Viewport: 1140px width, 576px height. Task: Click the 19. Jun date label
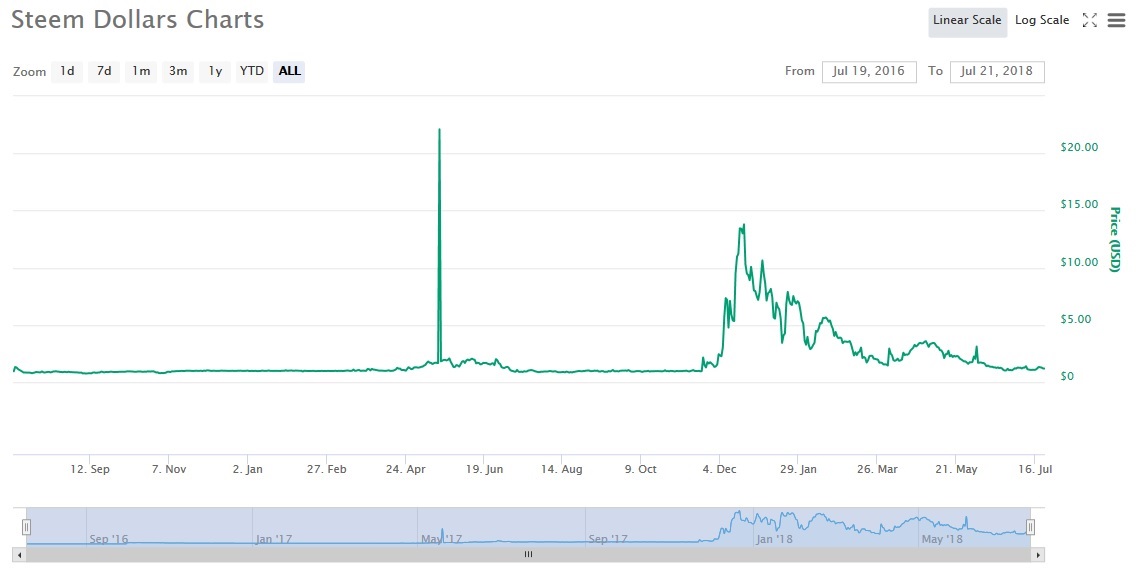(x=484, y=469)
